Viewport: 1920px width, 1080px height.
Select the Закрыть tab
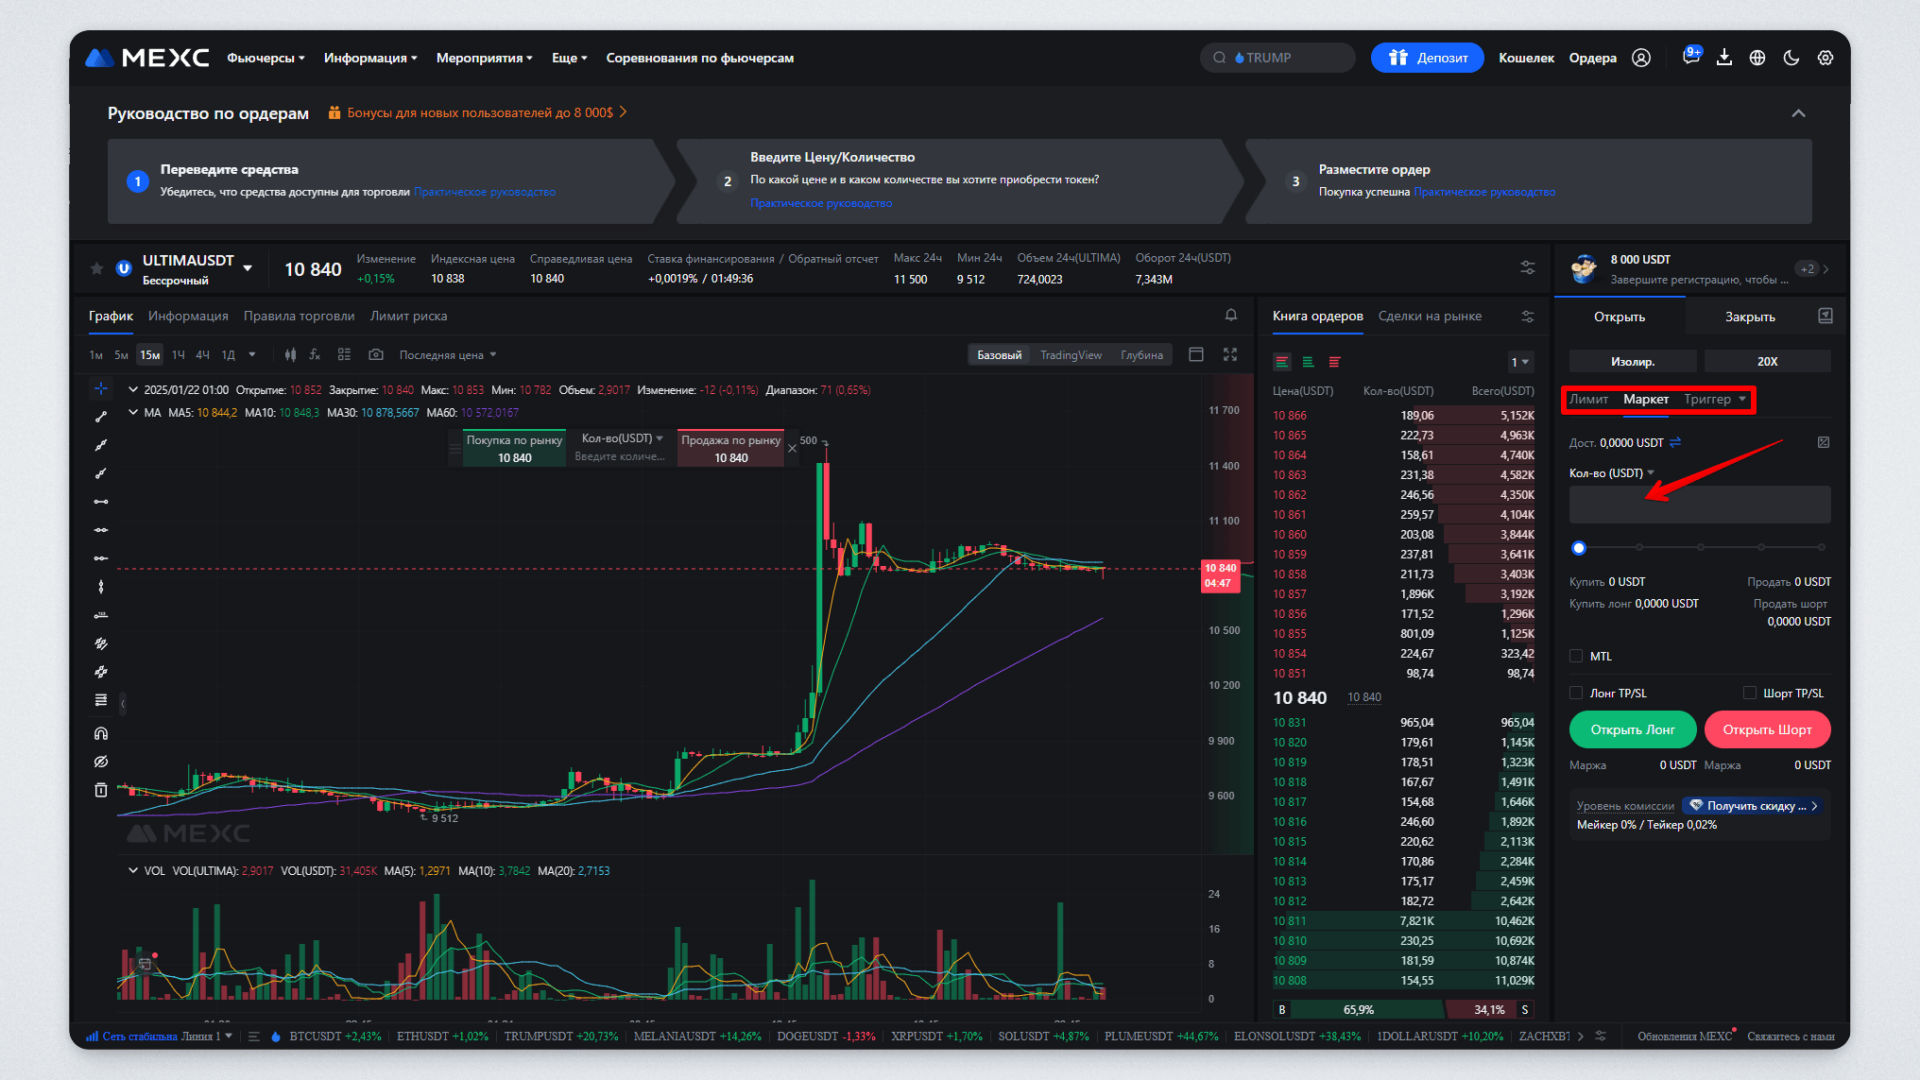coord(1749,317)
